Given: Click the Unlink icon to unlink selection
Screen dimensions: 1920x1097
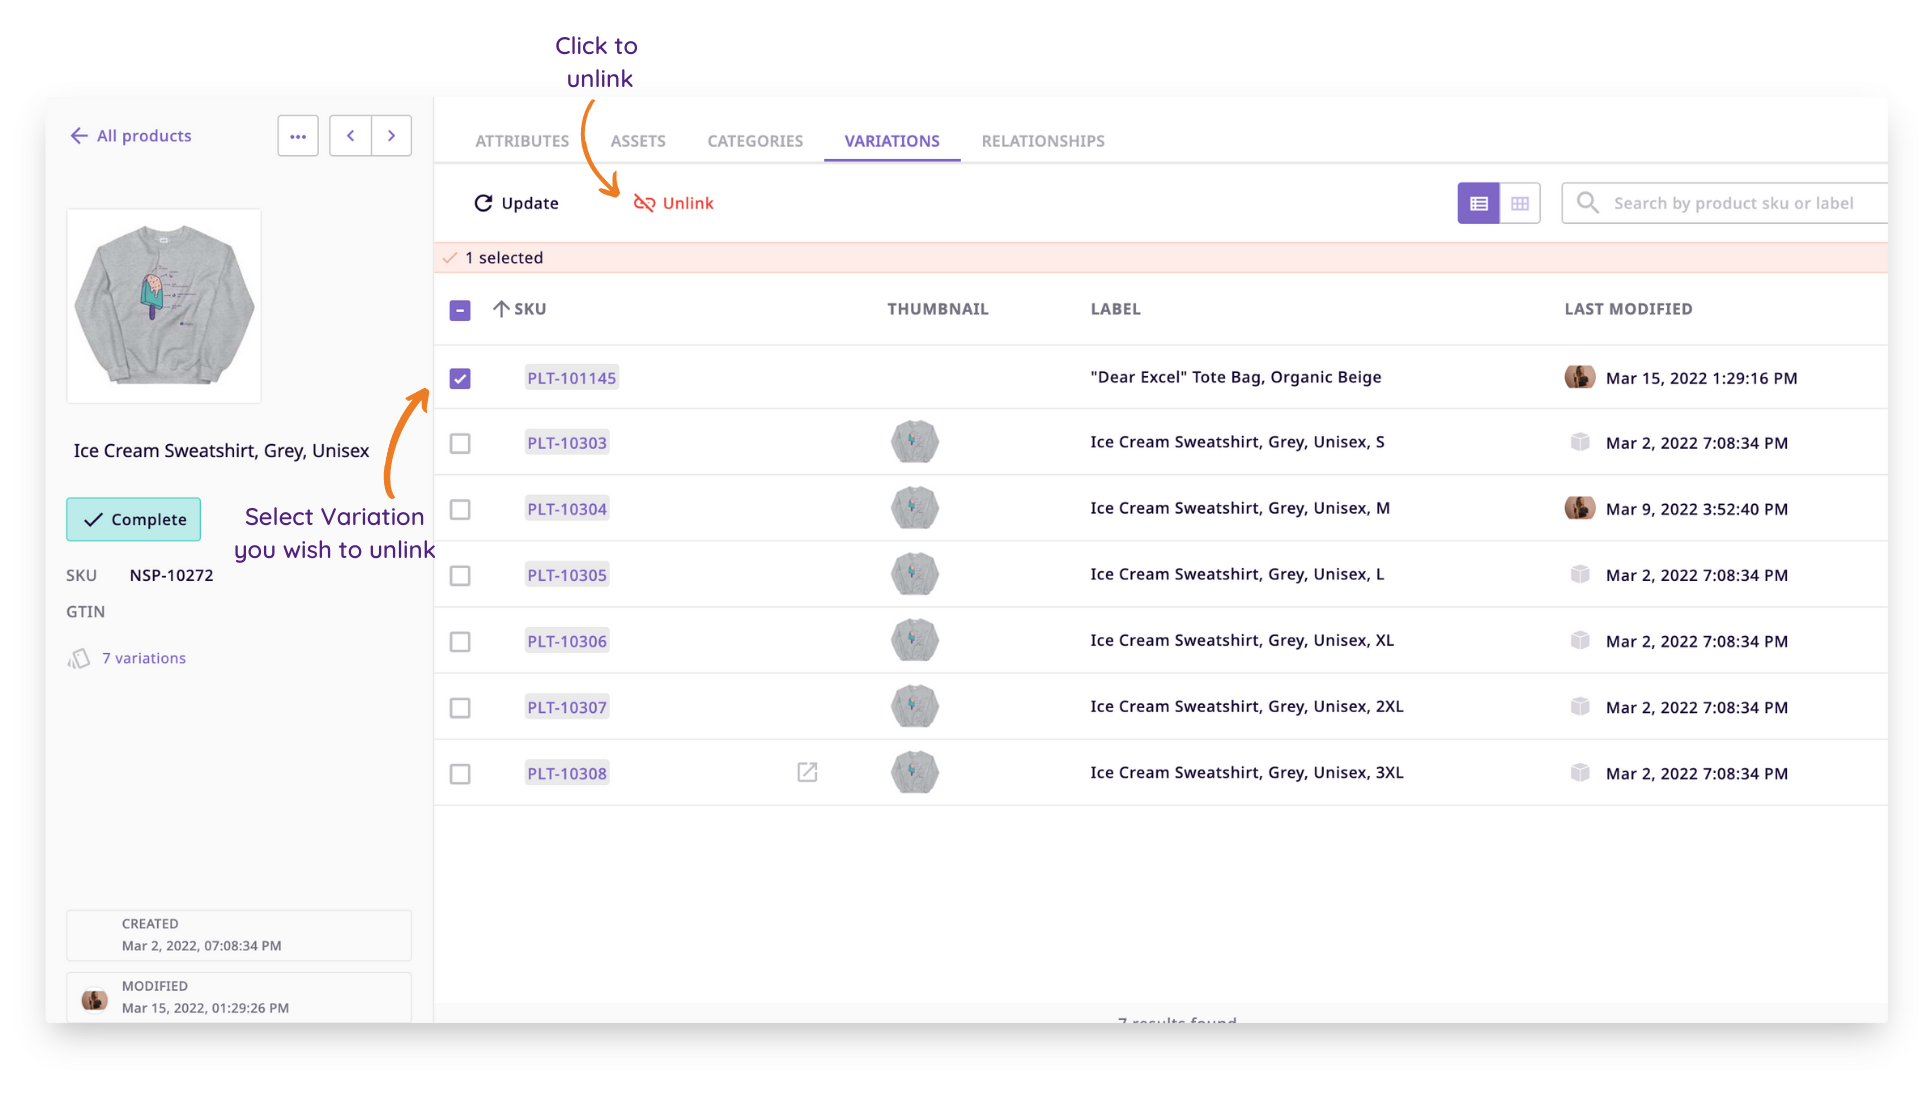Looking at the screenshot, I should (643, 203).
